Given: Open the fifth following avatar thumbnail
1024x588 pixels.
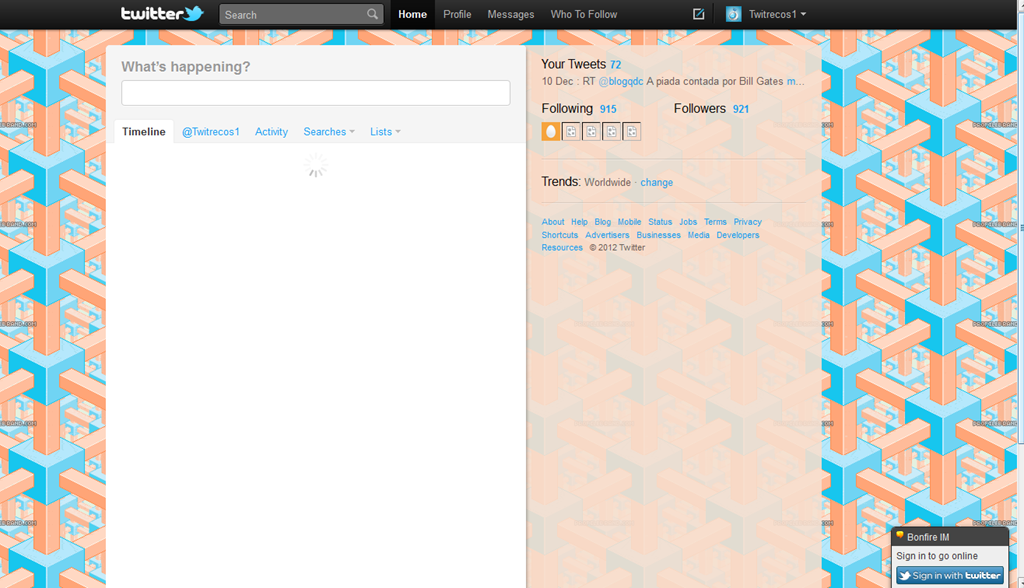Looking at the screenshot, I should click(632, 131).
